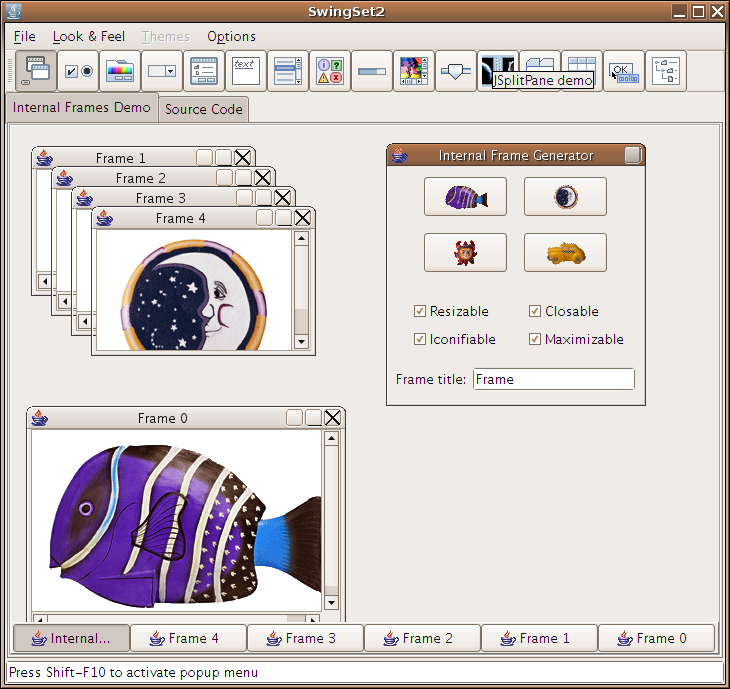Create a moon image internal frame

pos(565,196)
